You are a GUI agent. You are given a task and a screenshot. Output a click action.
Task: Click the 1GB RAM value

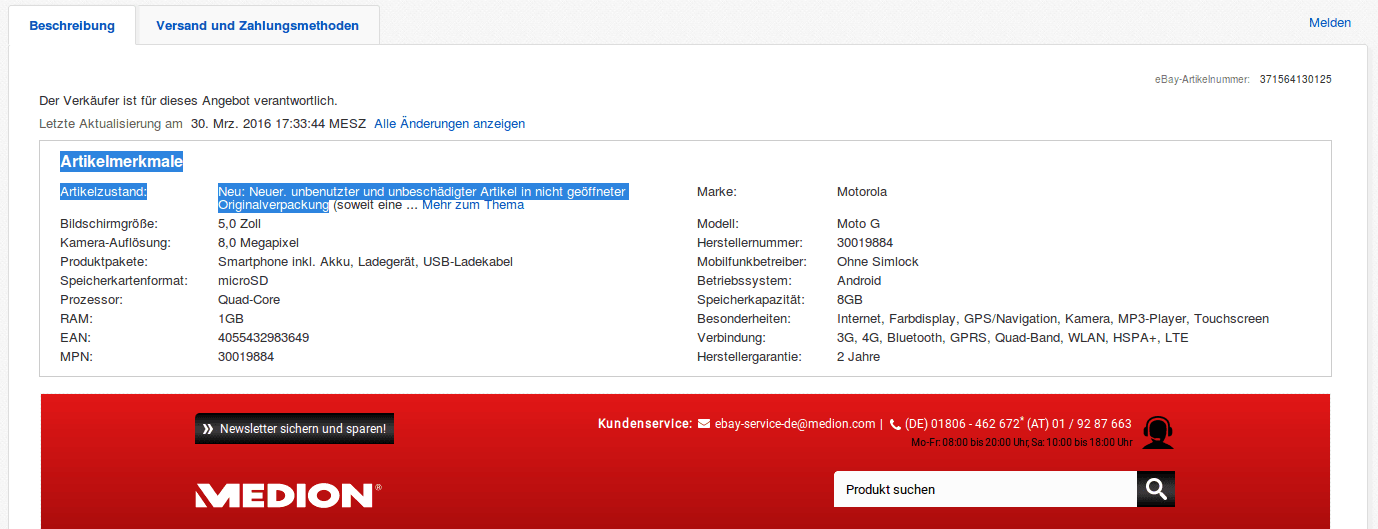click(231, 319)
